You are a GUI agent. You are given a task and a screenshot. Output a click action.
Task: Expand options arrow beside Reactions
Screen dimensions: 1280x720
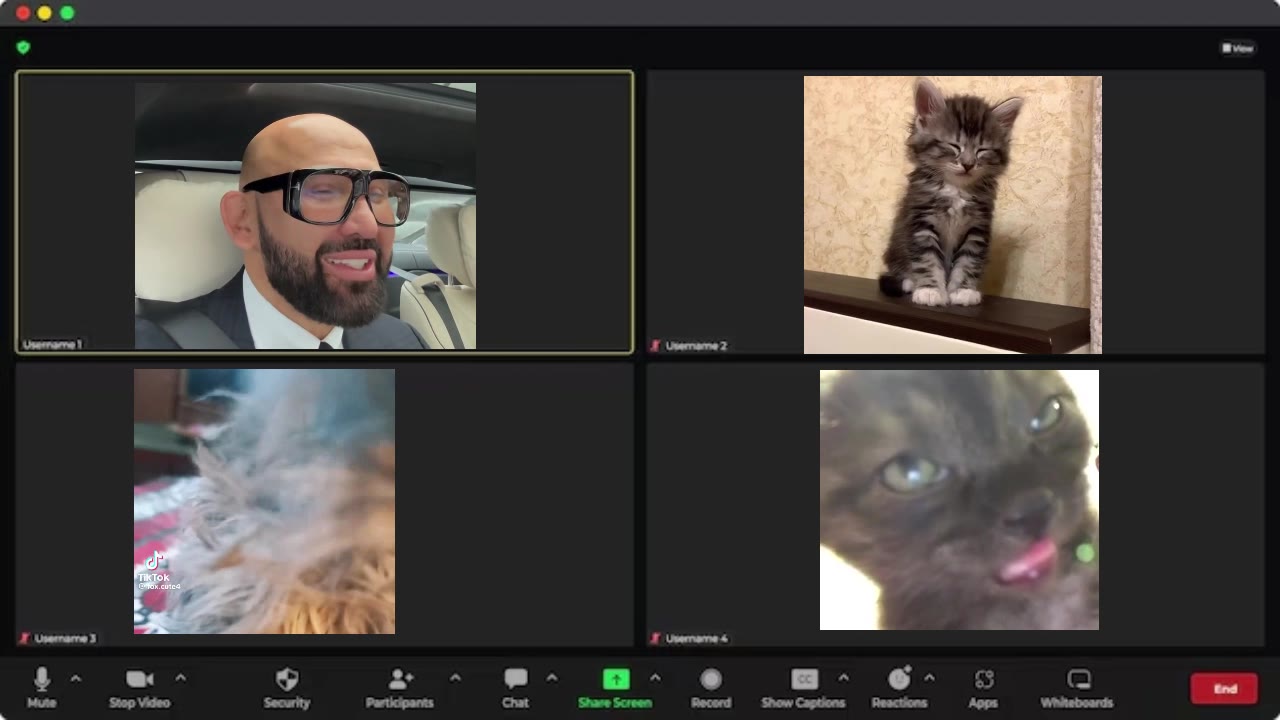coord(929,679)
